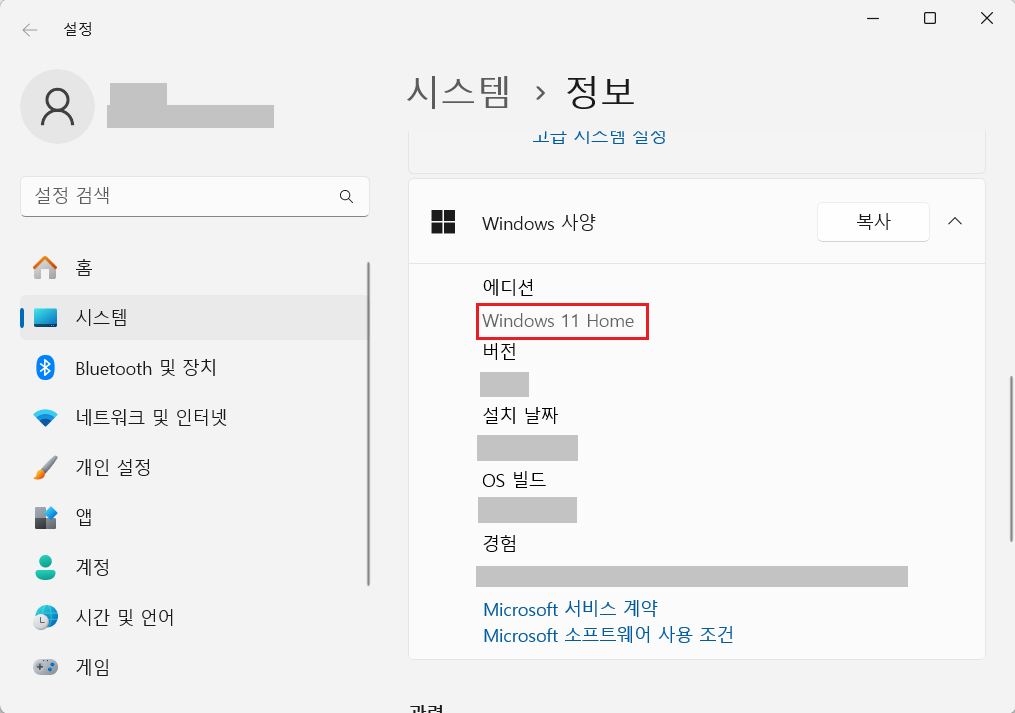Click the back arrow in Settings header
Image resolution: width=1015 pixels, height=713 pixels.
click(29, 30)
